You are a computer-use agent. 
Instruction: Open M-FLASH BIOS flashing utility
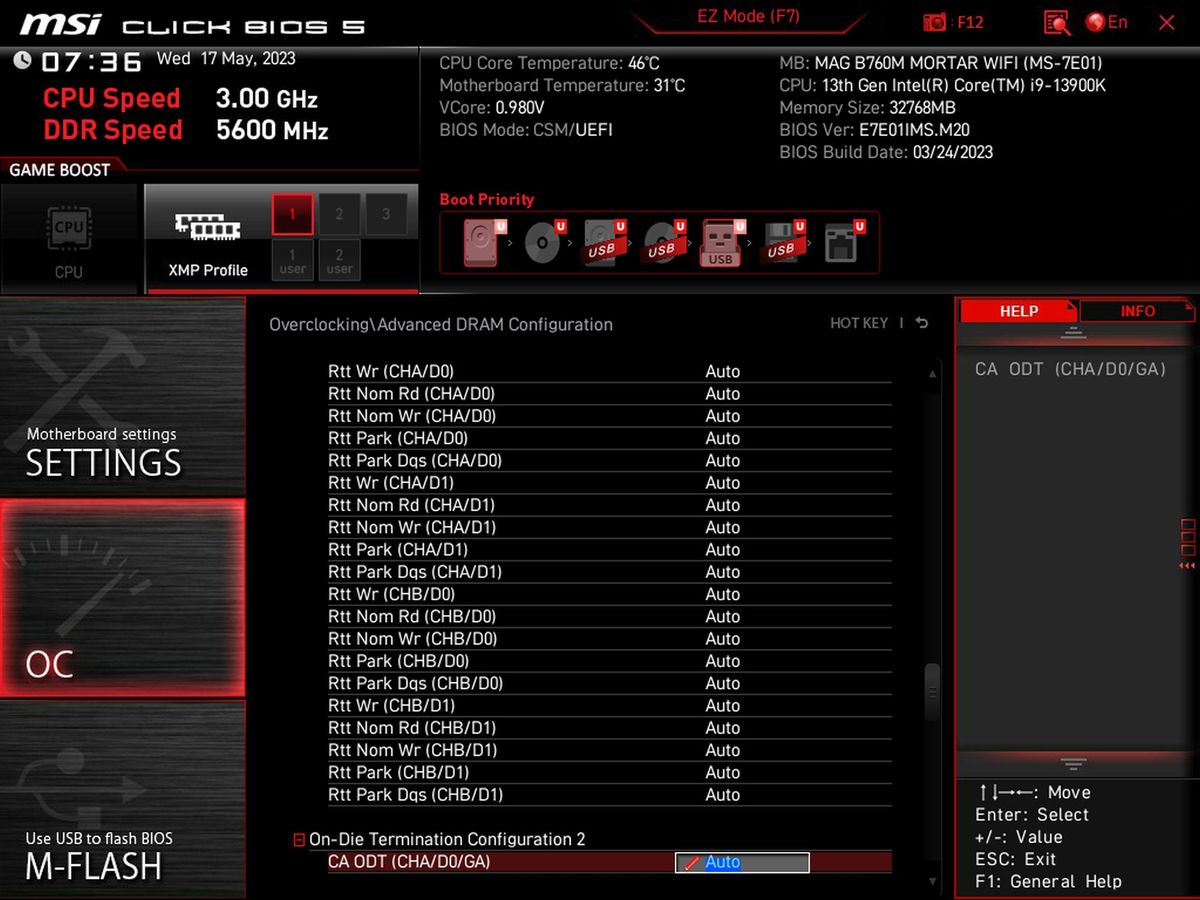pyautogui.click(x=122, y=798)
